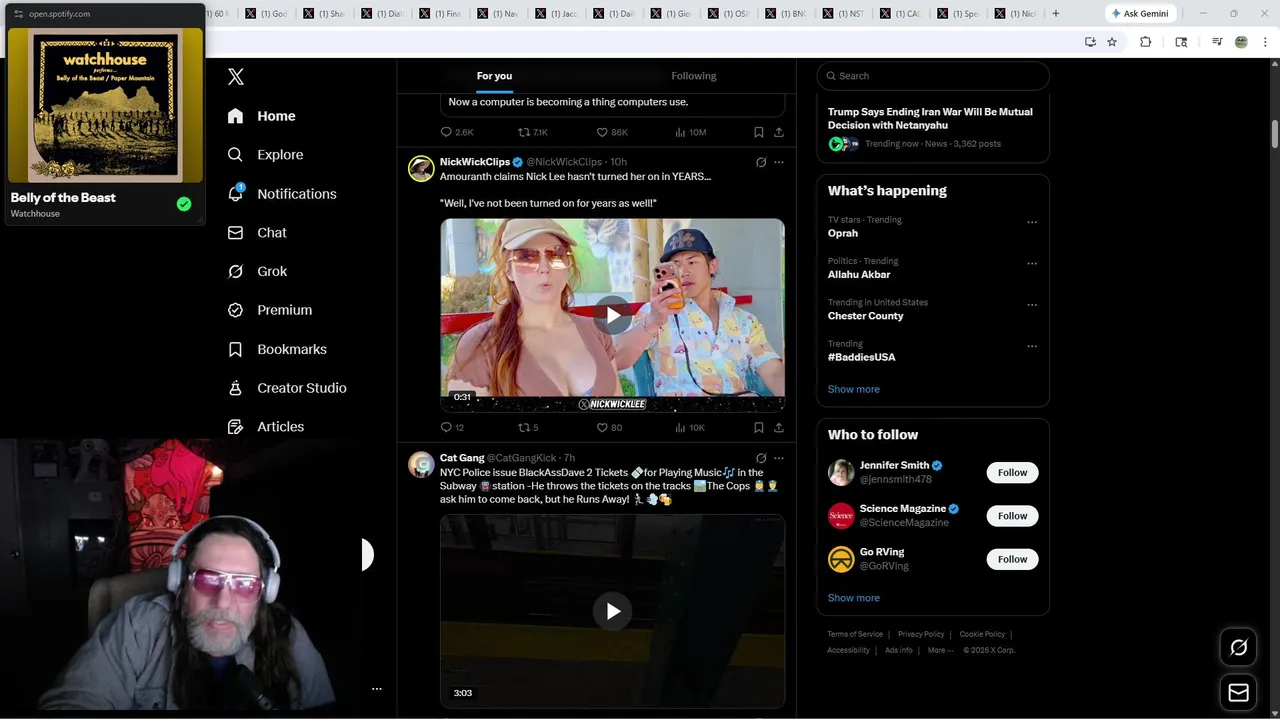Screen dimensions: 1280x720
Task: Click the Spotify mini player album art
Action: (x=105, y=105)
